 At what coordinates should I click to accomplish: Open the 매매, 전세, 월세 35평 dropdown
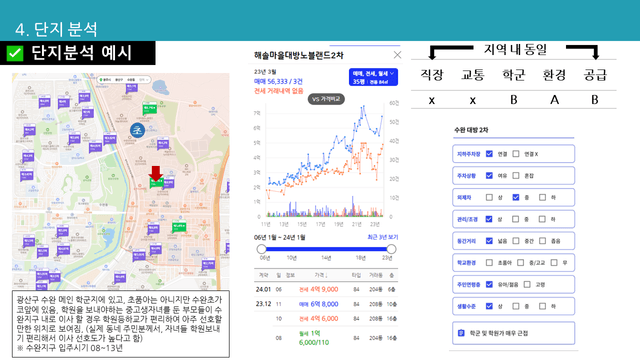click(x=373, y=77)
